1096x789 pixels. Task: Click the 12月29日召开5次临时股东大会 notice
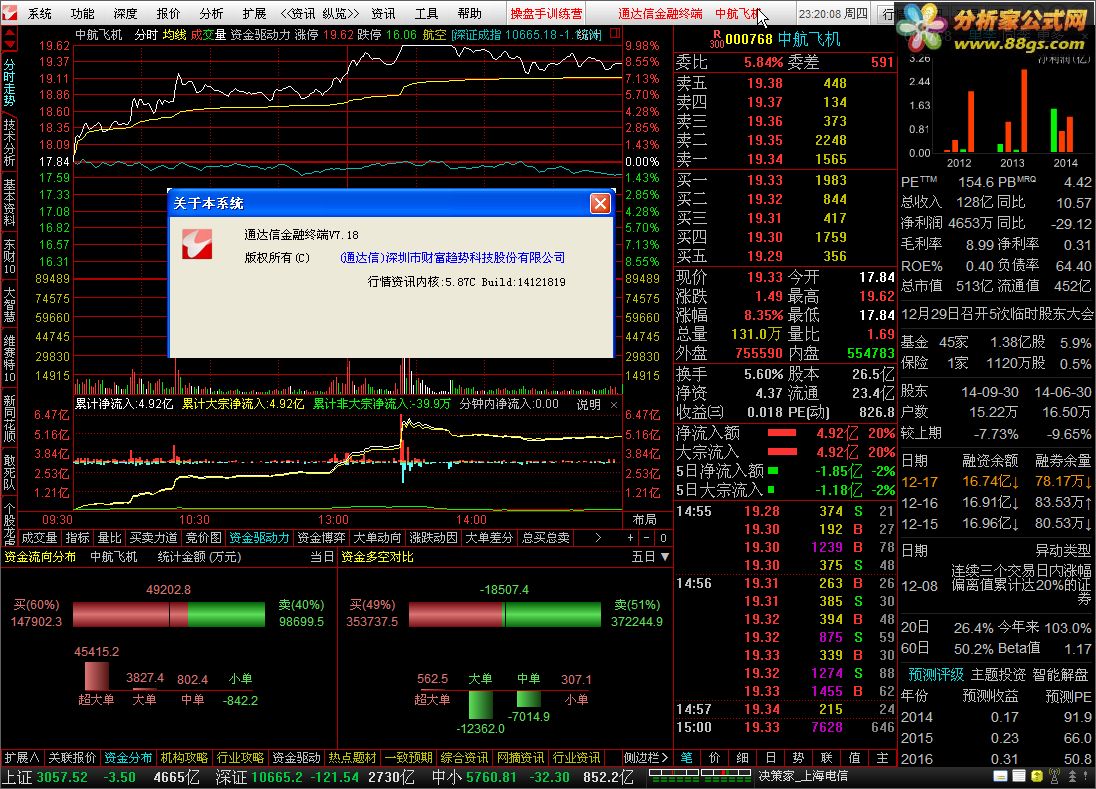[997, 314]
